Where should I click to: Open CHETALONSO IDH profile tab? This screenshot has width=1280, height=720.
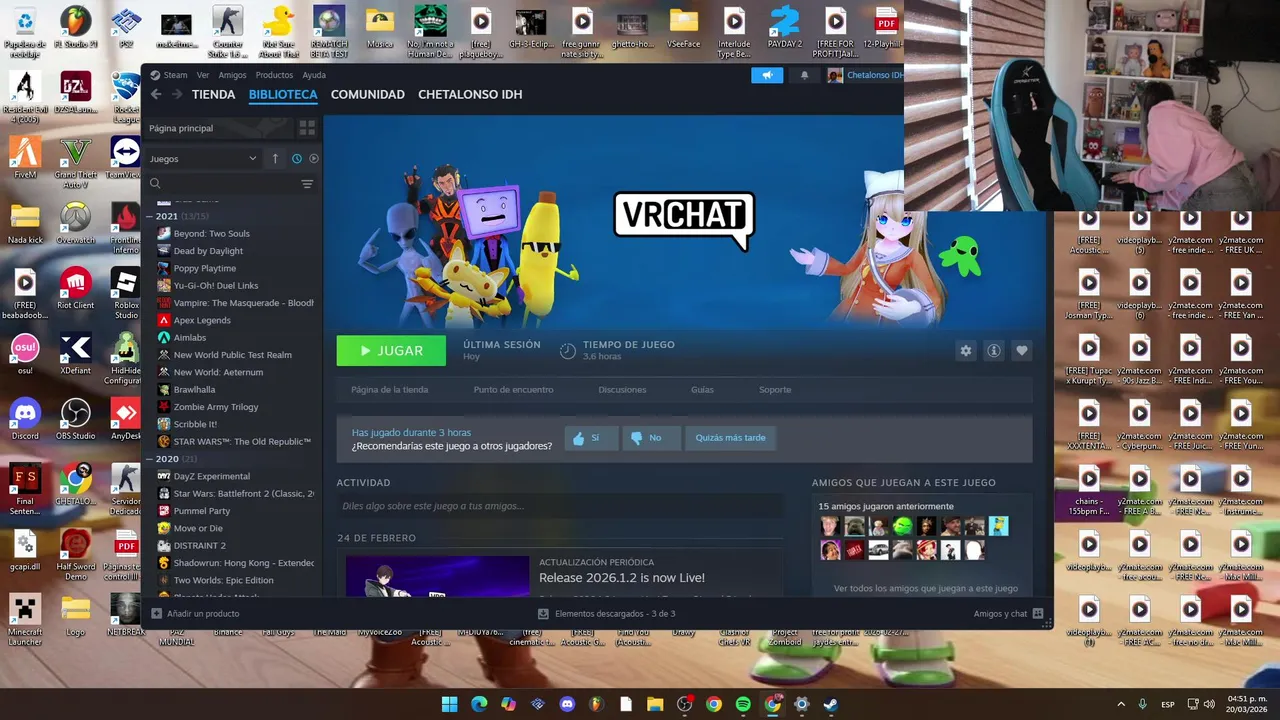(470, 94)
